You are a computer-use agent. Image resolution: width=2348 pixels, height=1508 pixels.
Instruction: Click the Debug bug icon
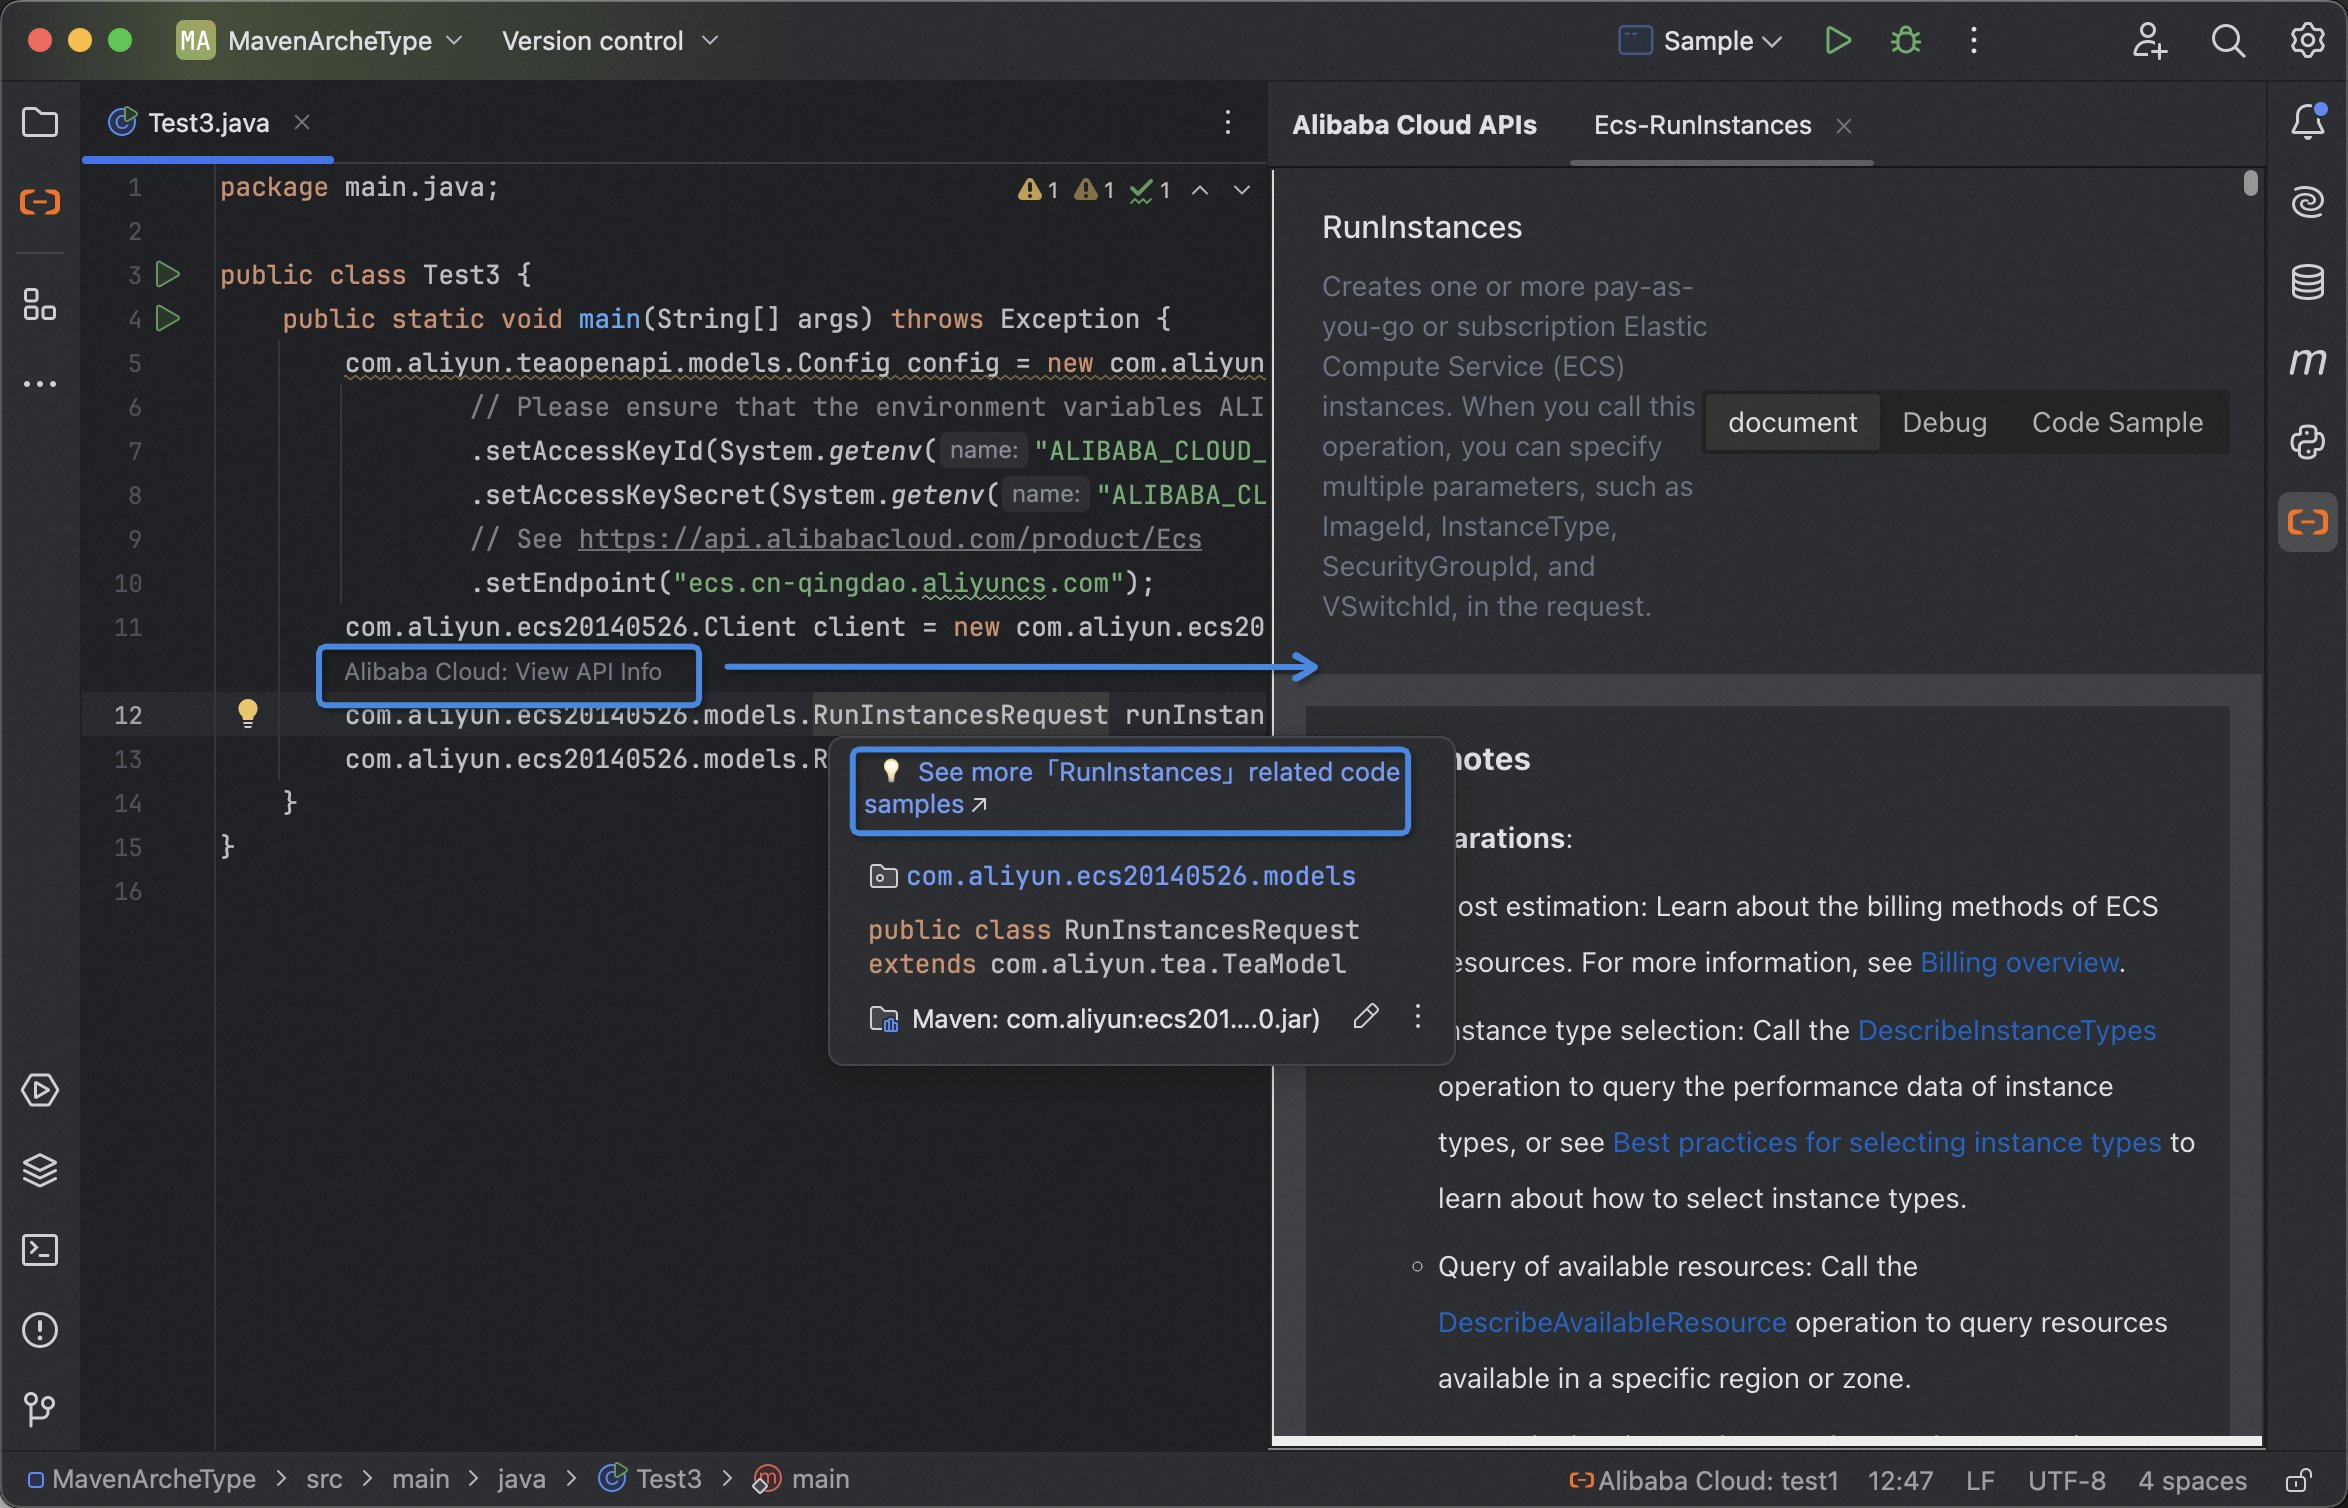point(1905,41)
